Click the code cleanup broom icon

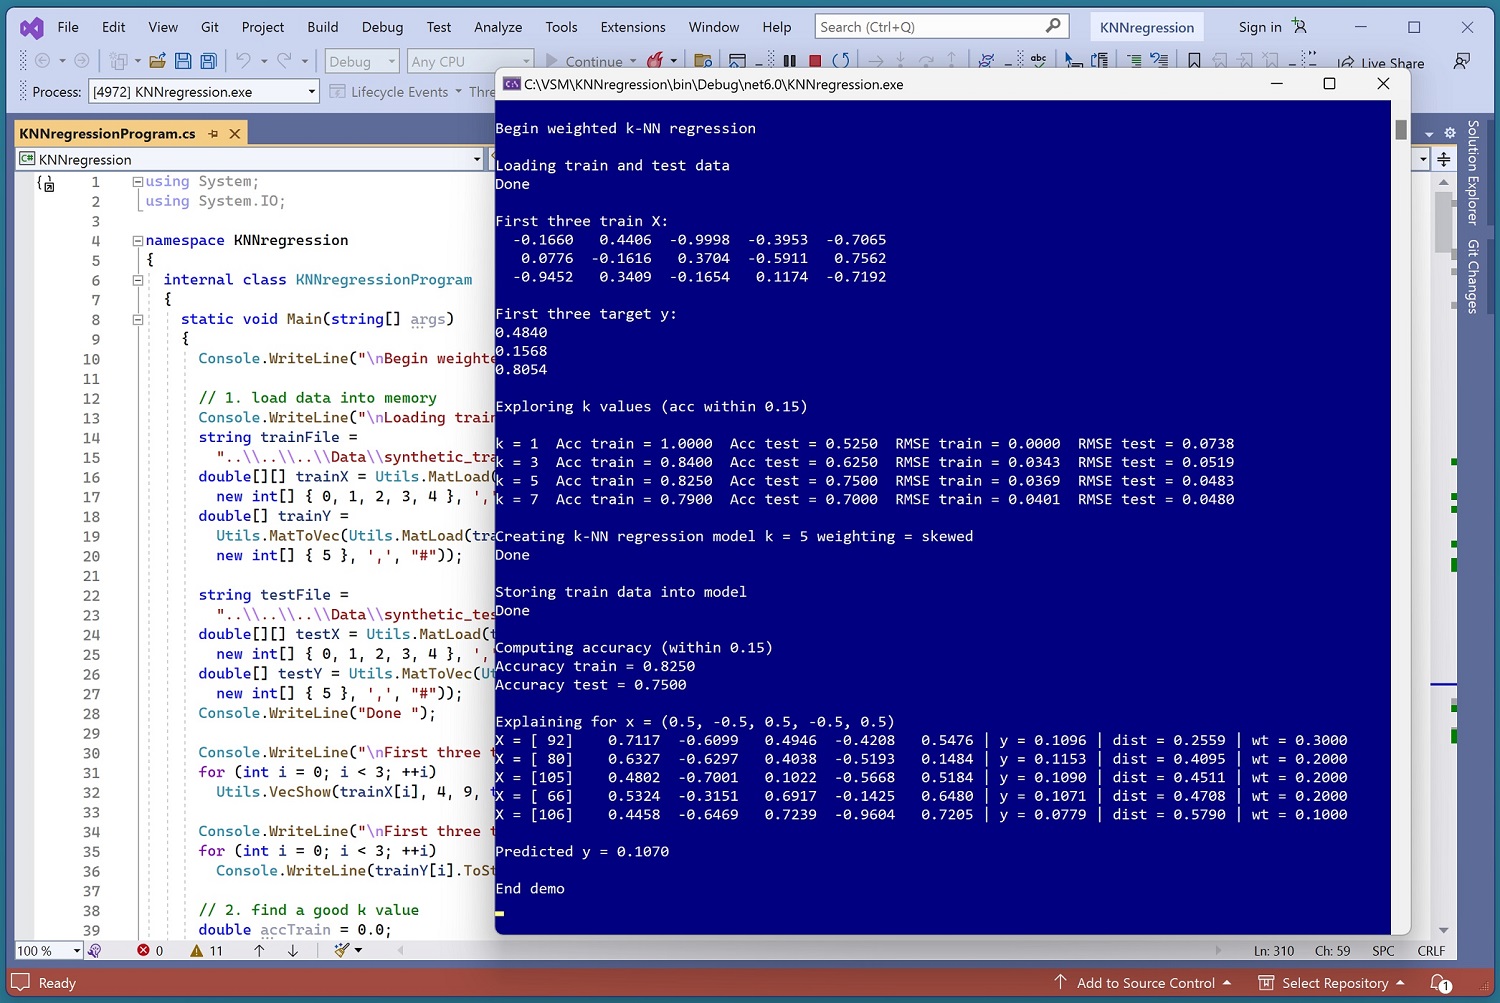(342, 950)
